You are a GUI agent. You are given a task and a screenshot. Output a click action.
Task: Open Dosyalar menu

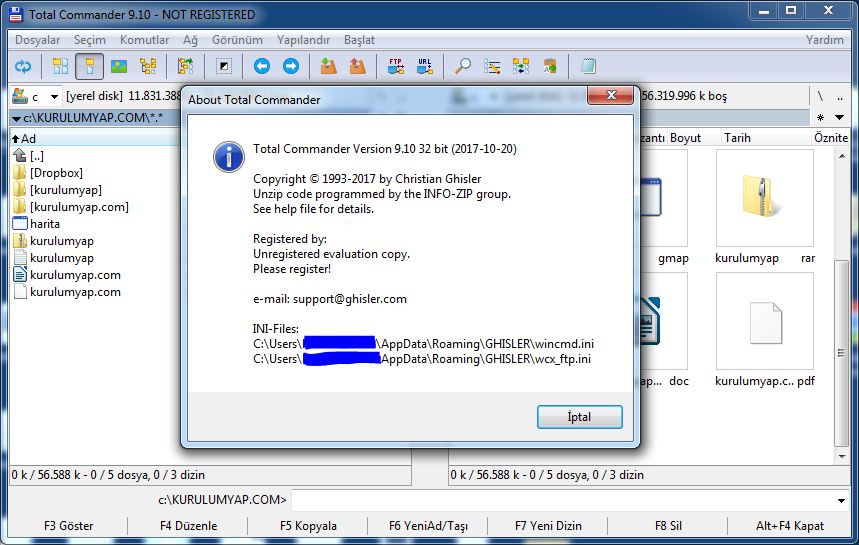(x=37, y=40)
